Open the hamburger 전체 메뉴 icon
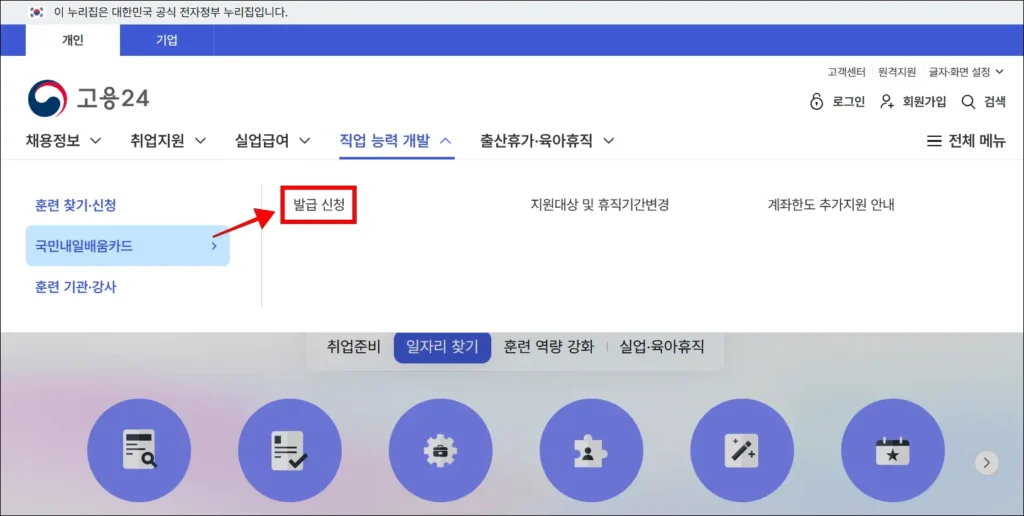Screen dimensions: 1024x516 (934, 141)
